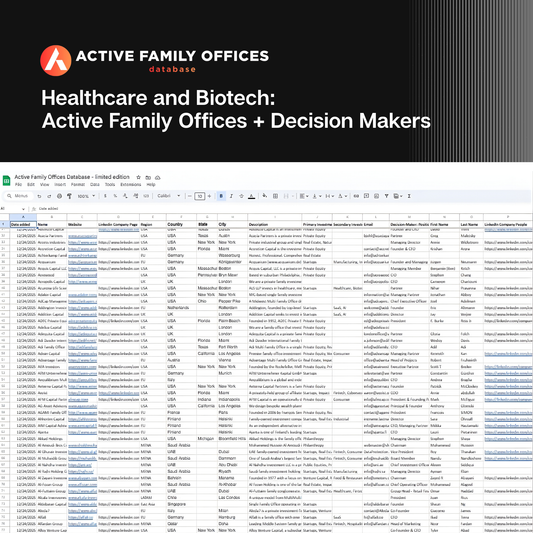
Task: Click the Print icon
Action: [59, 196]
